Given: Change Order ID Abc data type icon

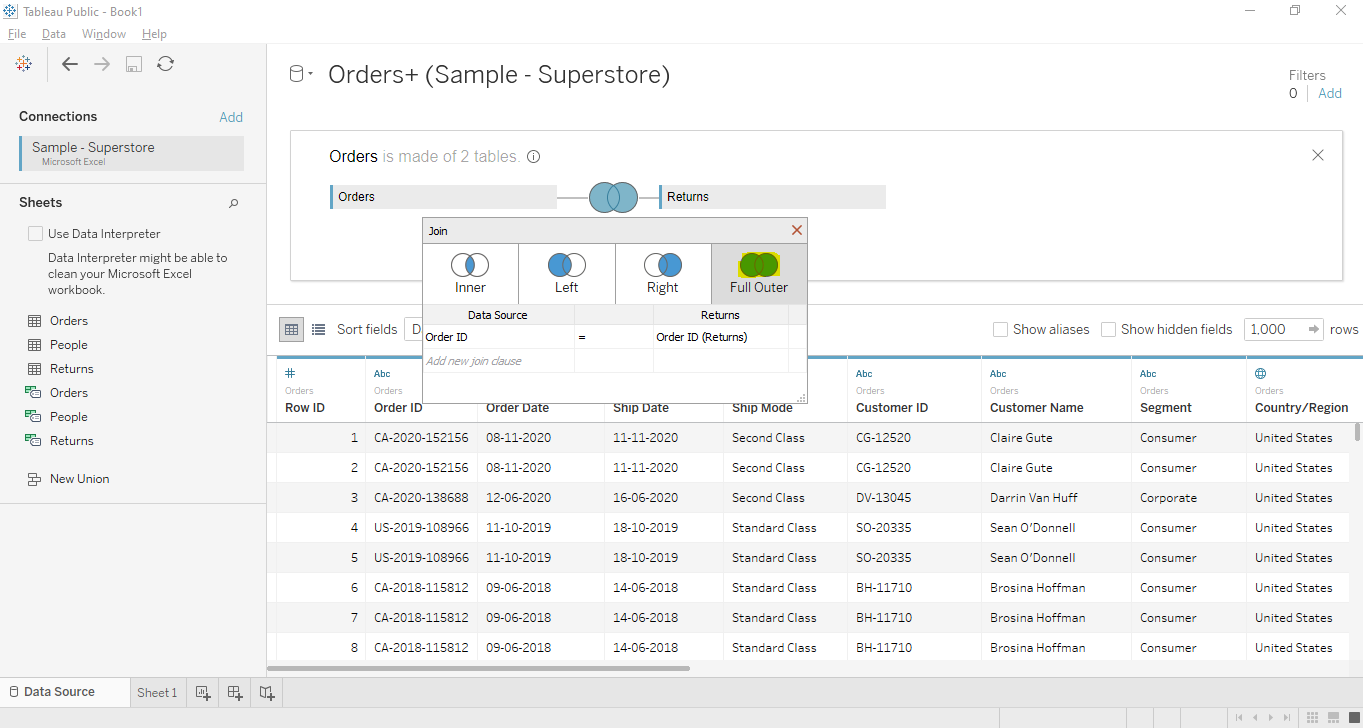Looking at the screenshot, I should pos(382,373).
